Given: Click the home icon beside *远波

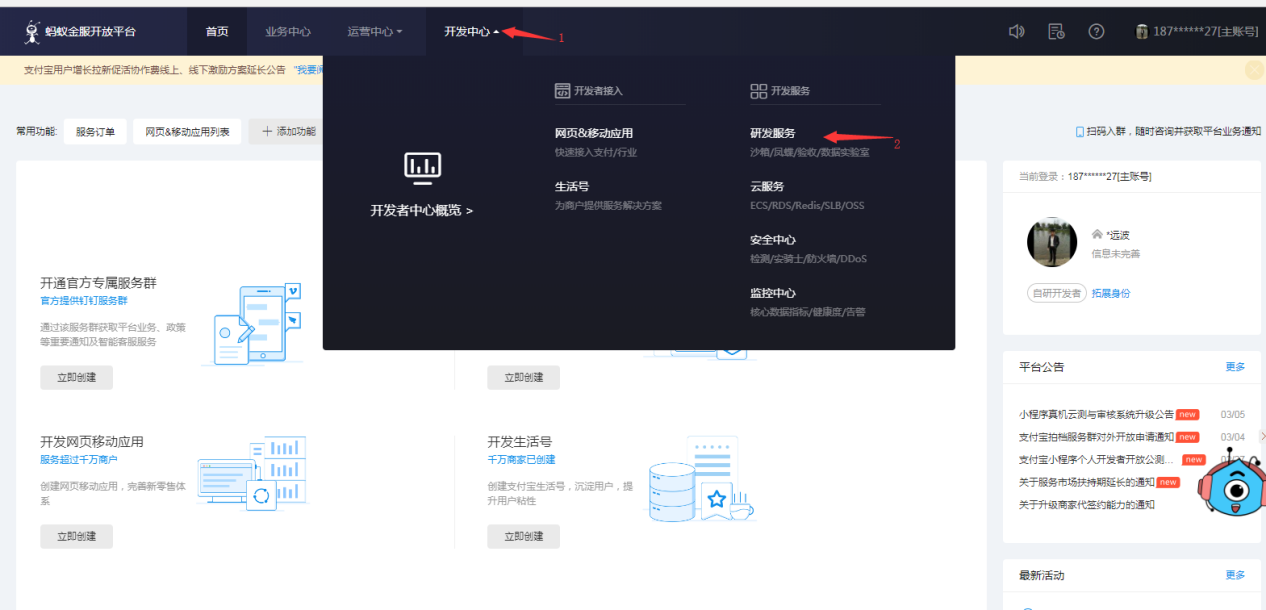Looking at the screenshot, I should coord(1097,234).
